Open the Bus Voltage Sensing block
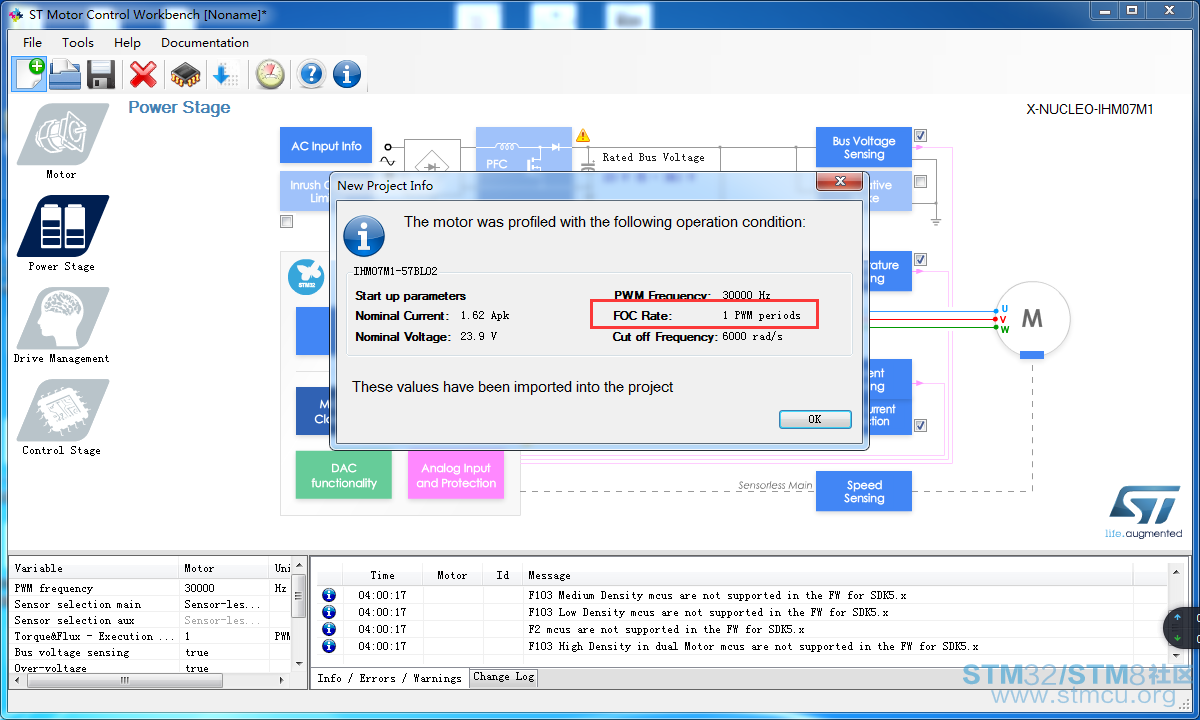Image resolution: width=1200 pixels, height=720 pixels. (x=864, y=148)
